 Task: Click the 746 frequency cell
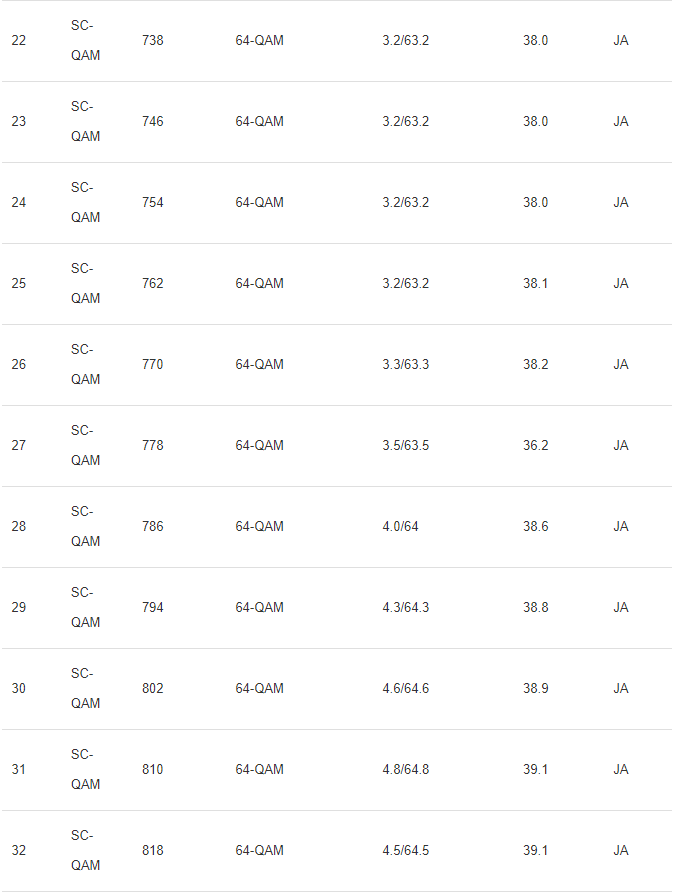tap(153, 122)
